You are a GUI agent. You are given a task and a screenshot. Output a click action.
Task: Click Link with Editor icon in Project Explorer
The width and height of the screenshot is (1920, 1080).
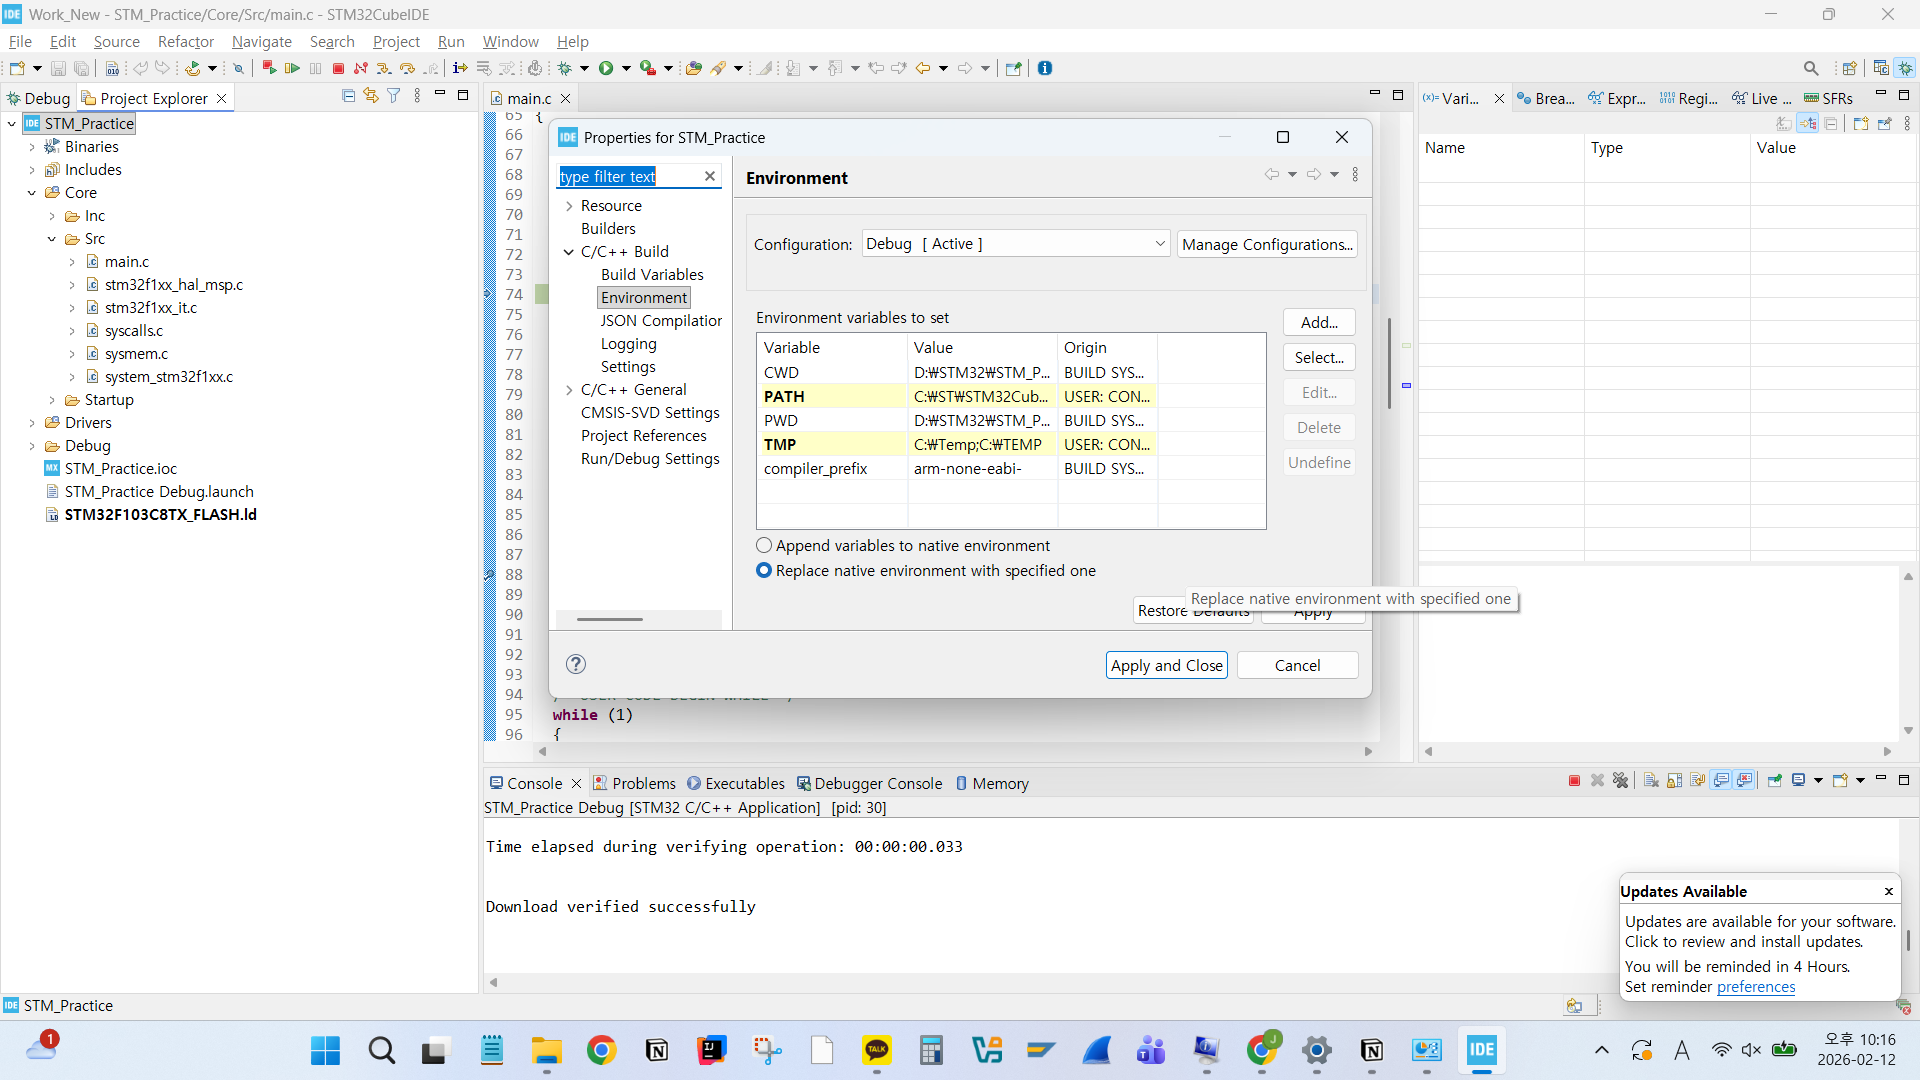[x=371, y=96]
